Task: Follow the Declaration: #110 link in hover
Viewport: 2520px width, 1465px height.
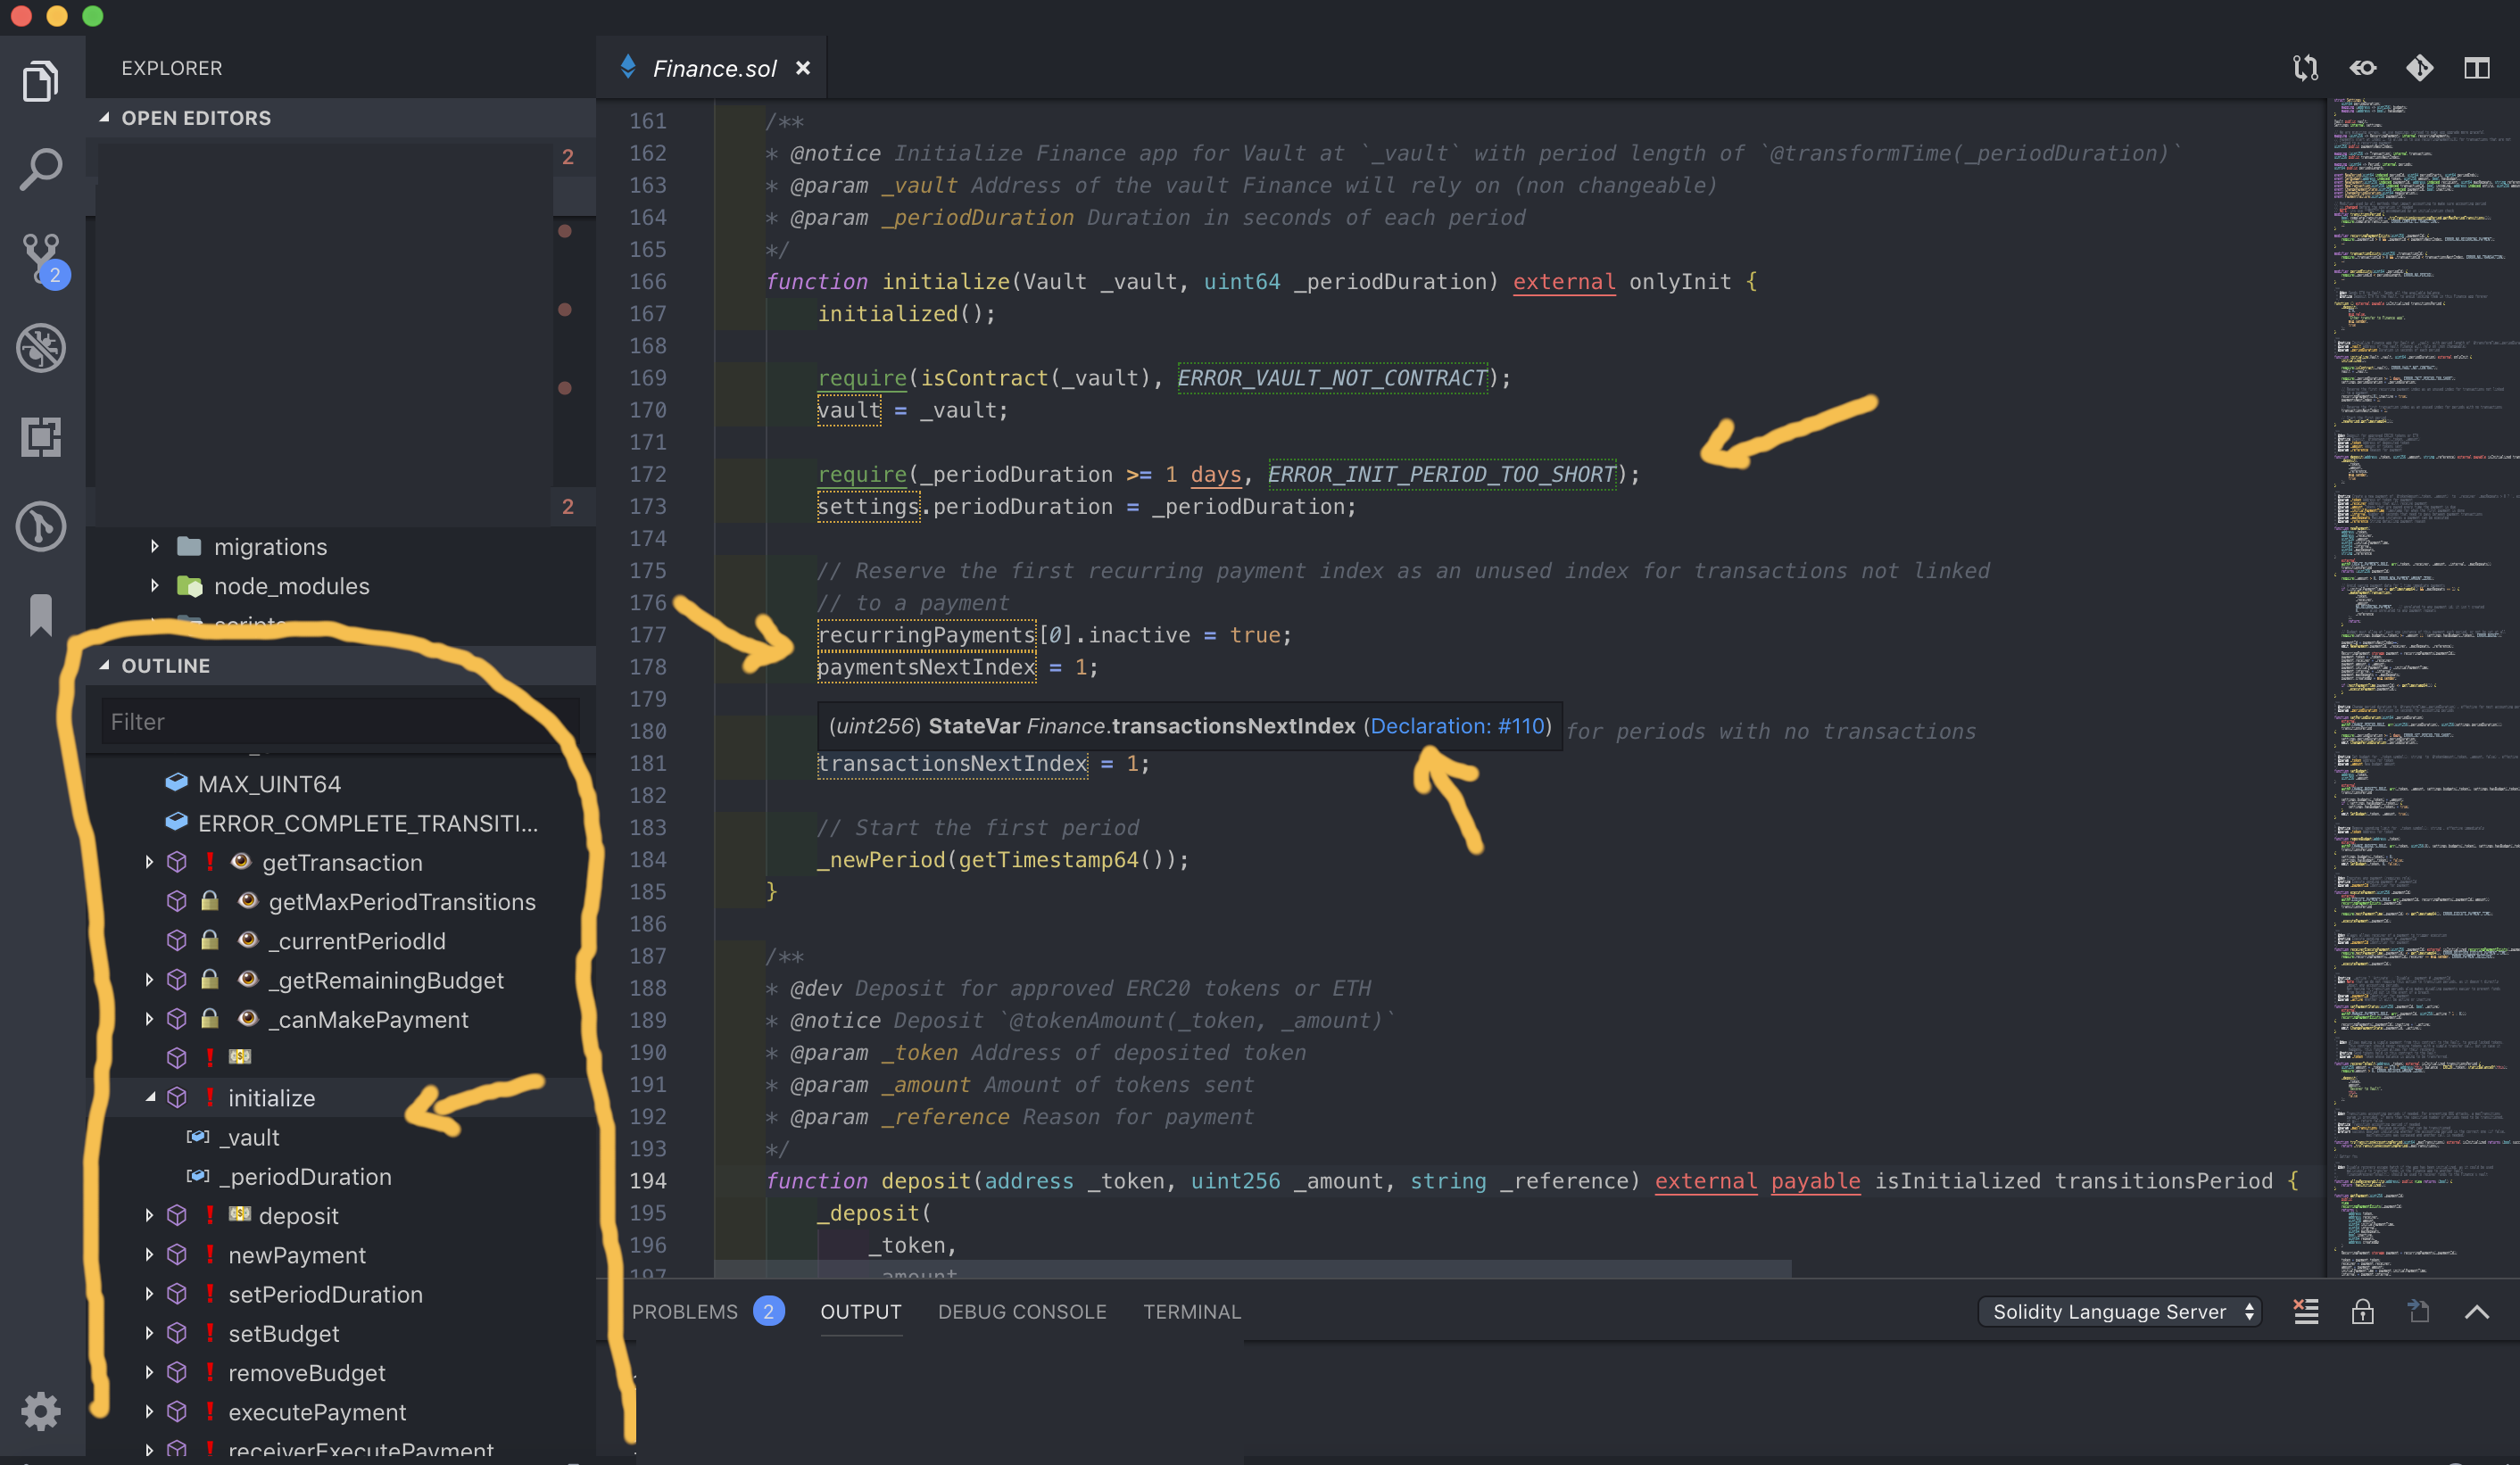Action: [1457, 725]
